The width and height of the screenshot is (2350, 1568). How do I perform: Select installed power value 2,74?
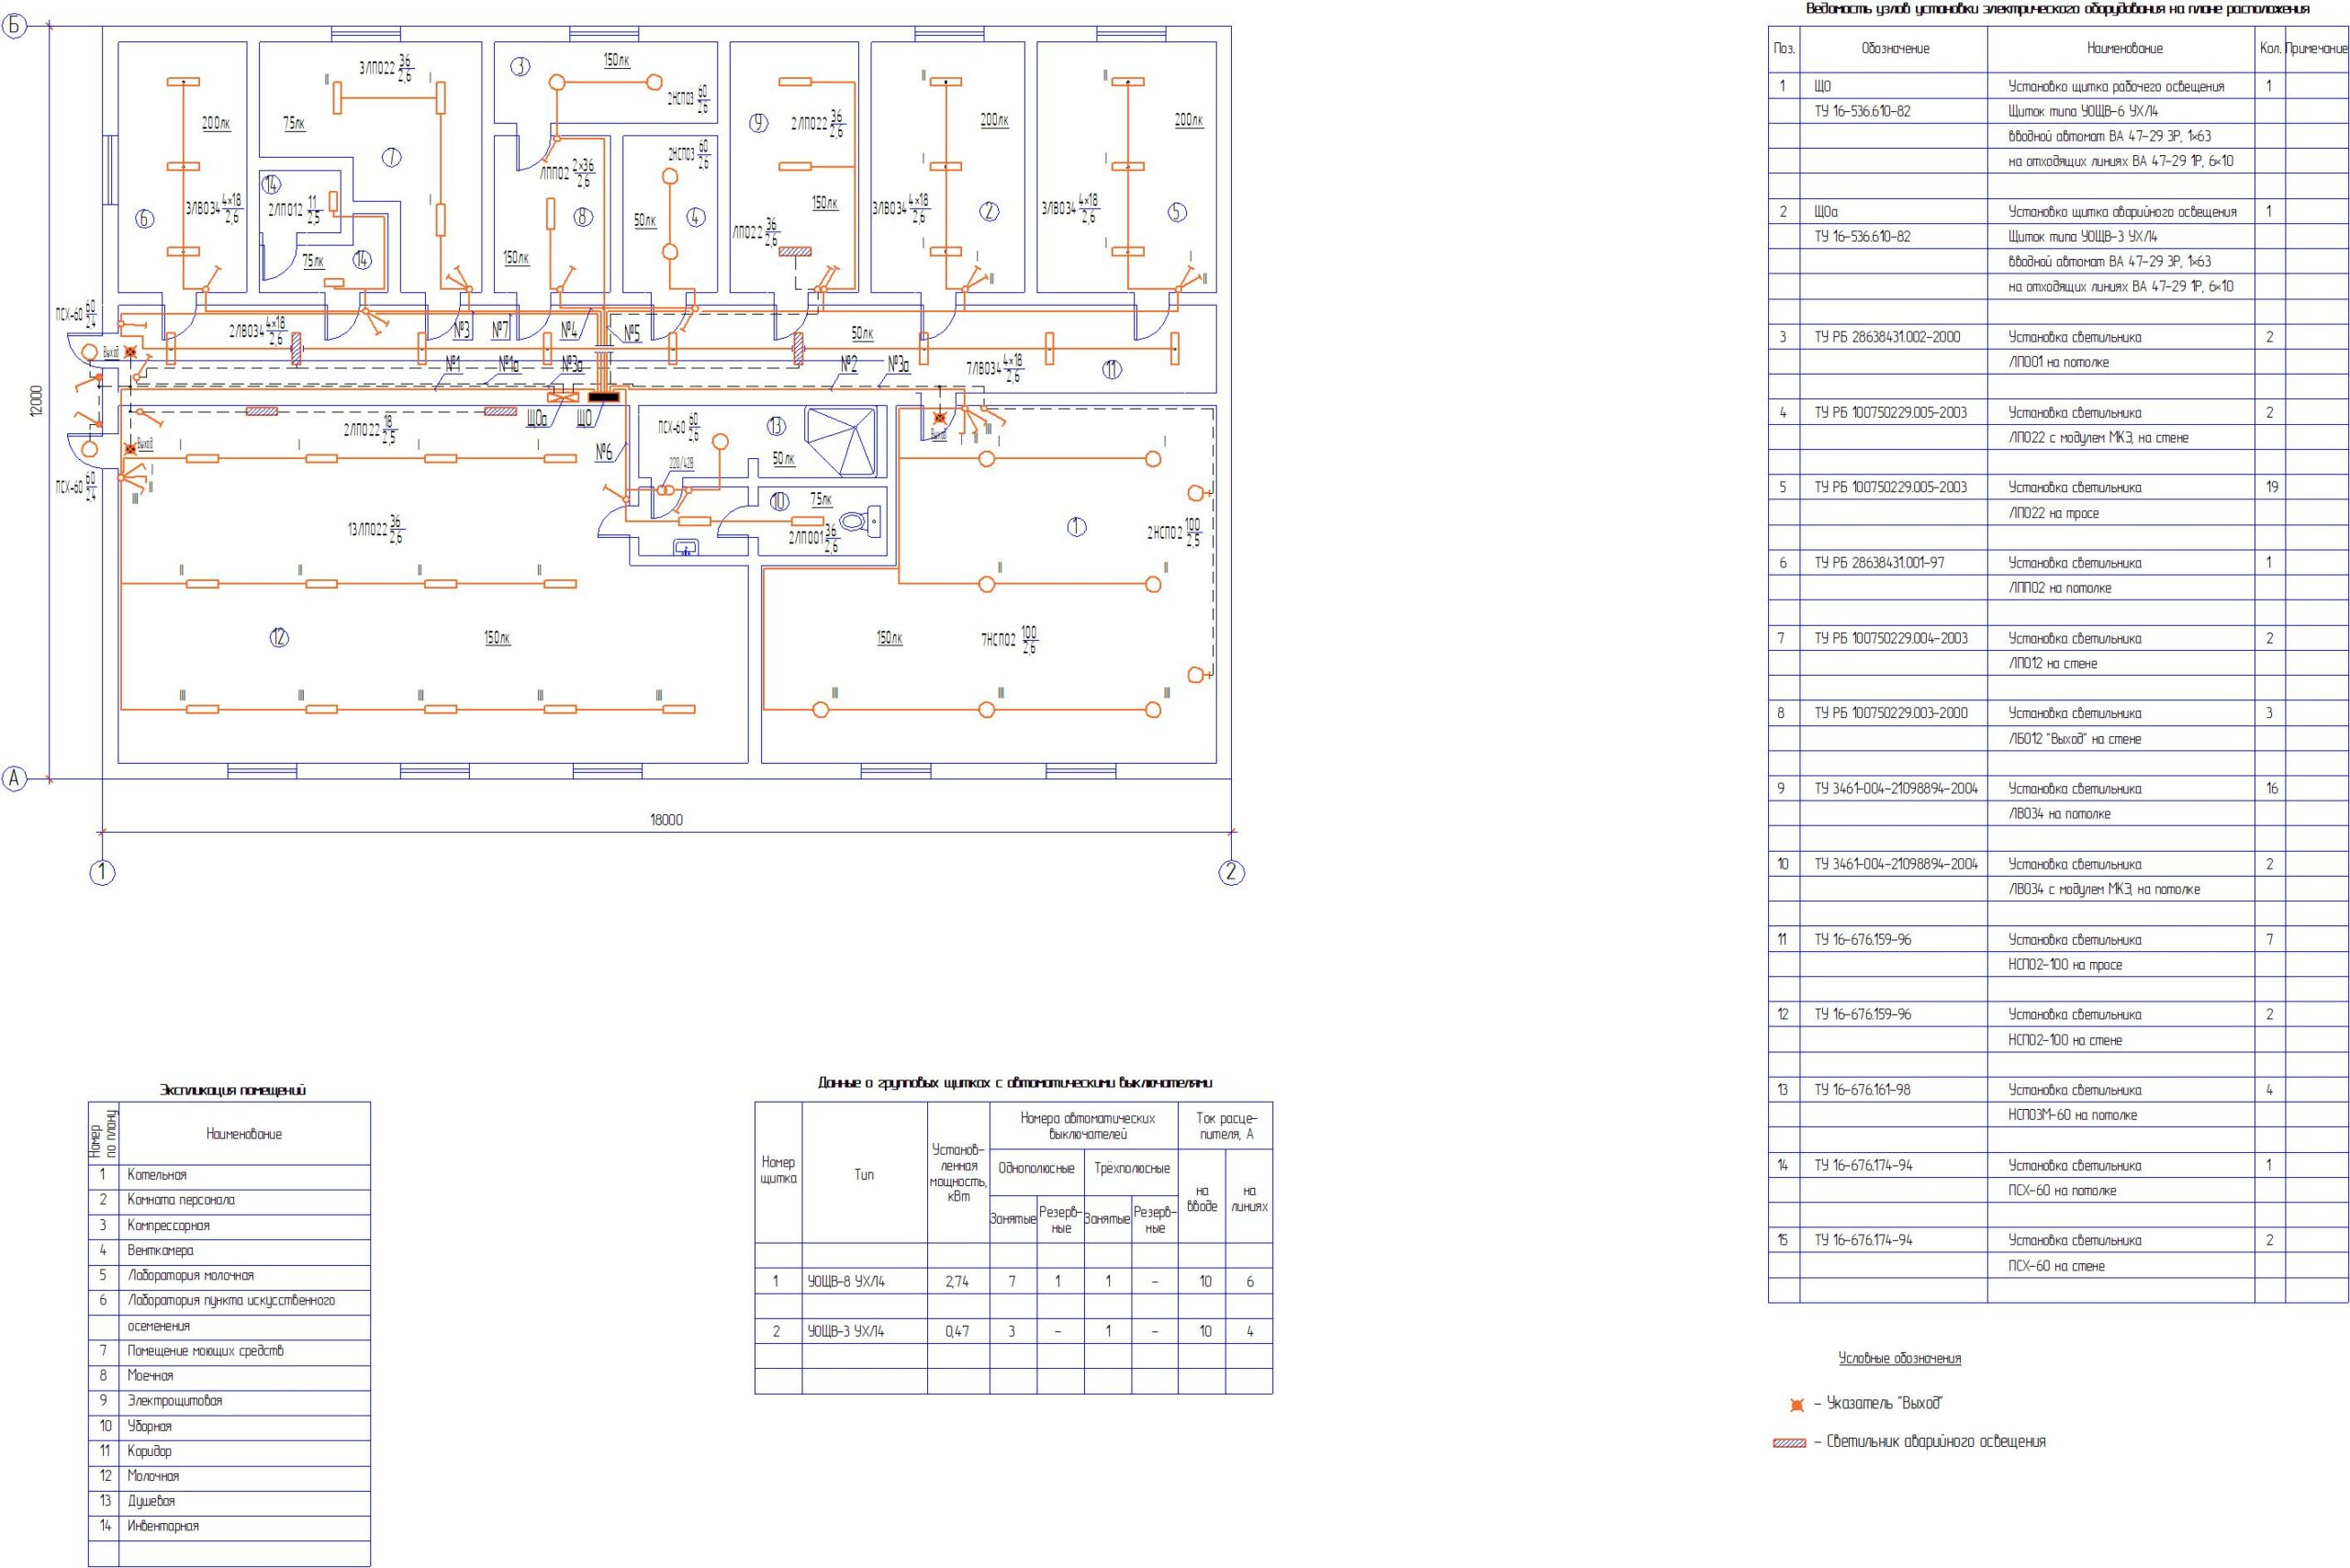point(957,1282)
